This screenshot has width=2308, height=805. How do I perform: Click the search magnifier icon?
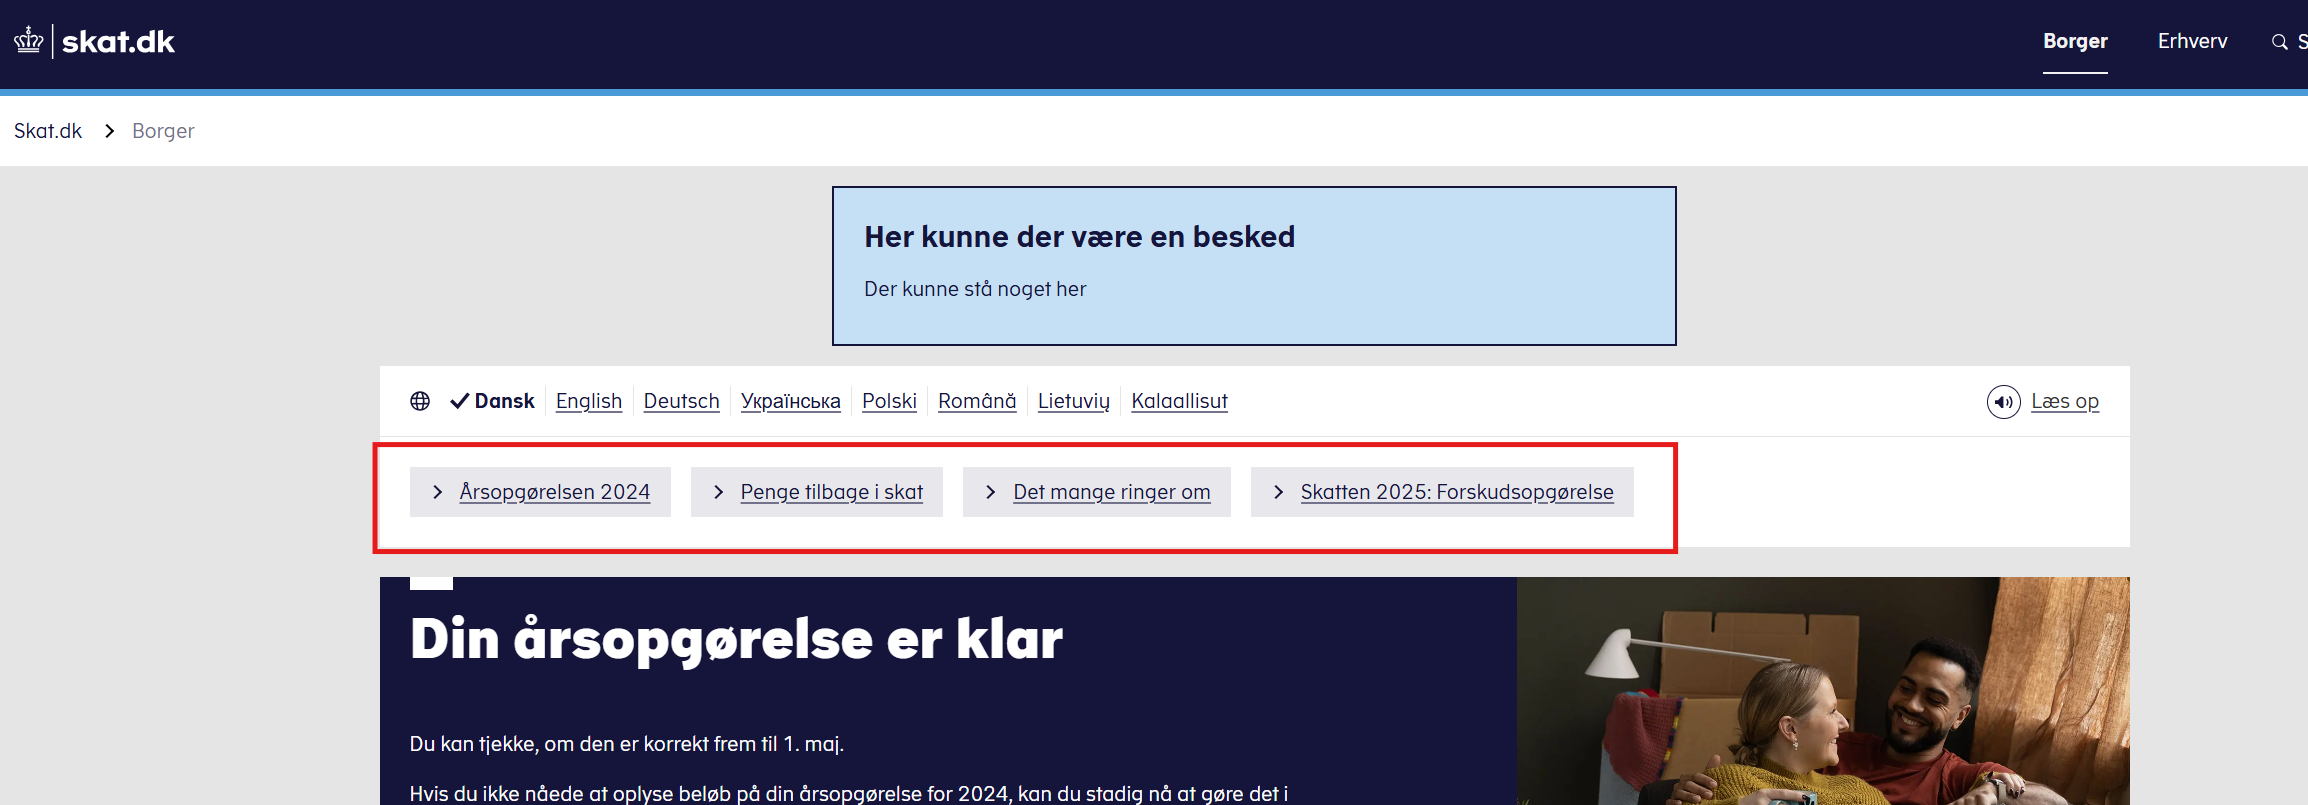(x=2279, y=42)
